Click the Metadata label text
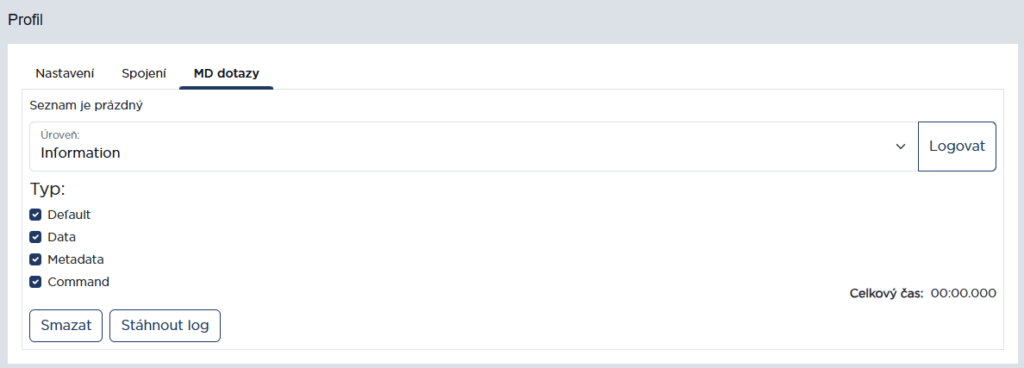This screenshot has height=368, width=1024. (x=76, y=260)
